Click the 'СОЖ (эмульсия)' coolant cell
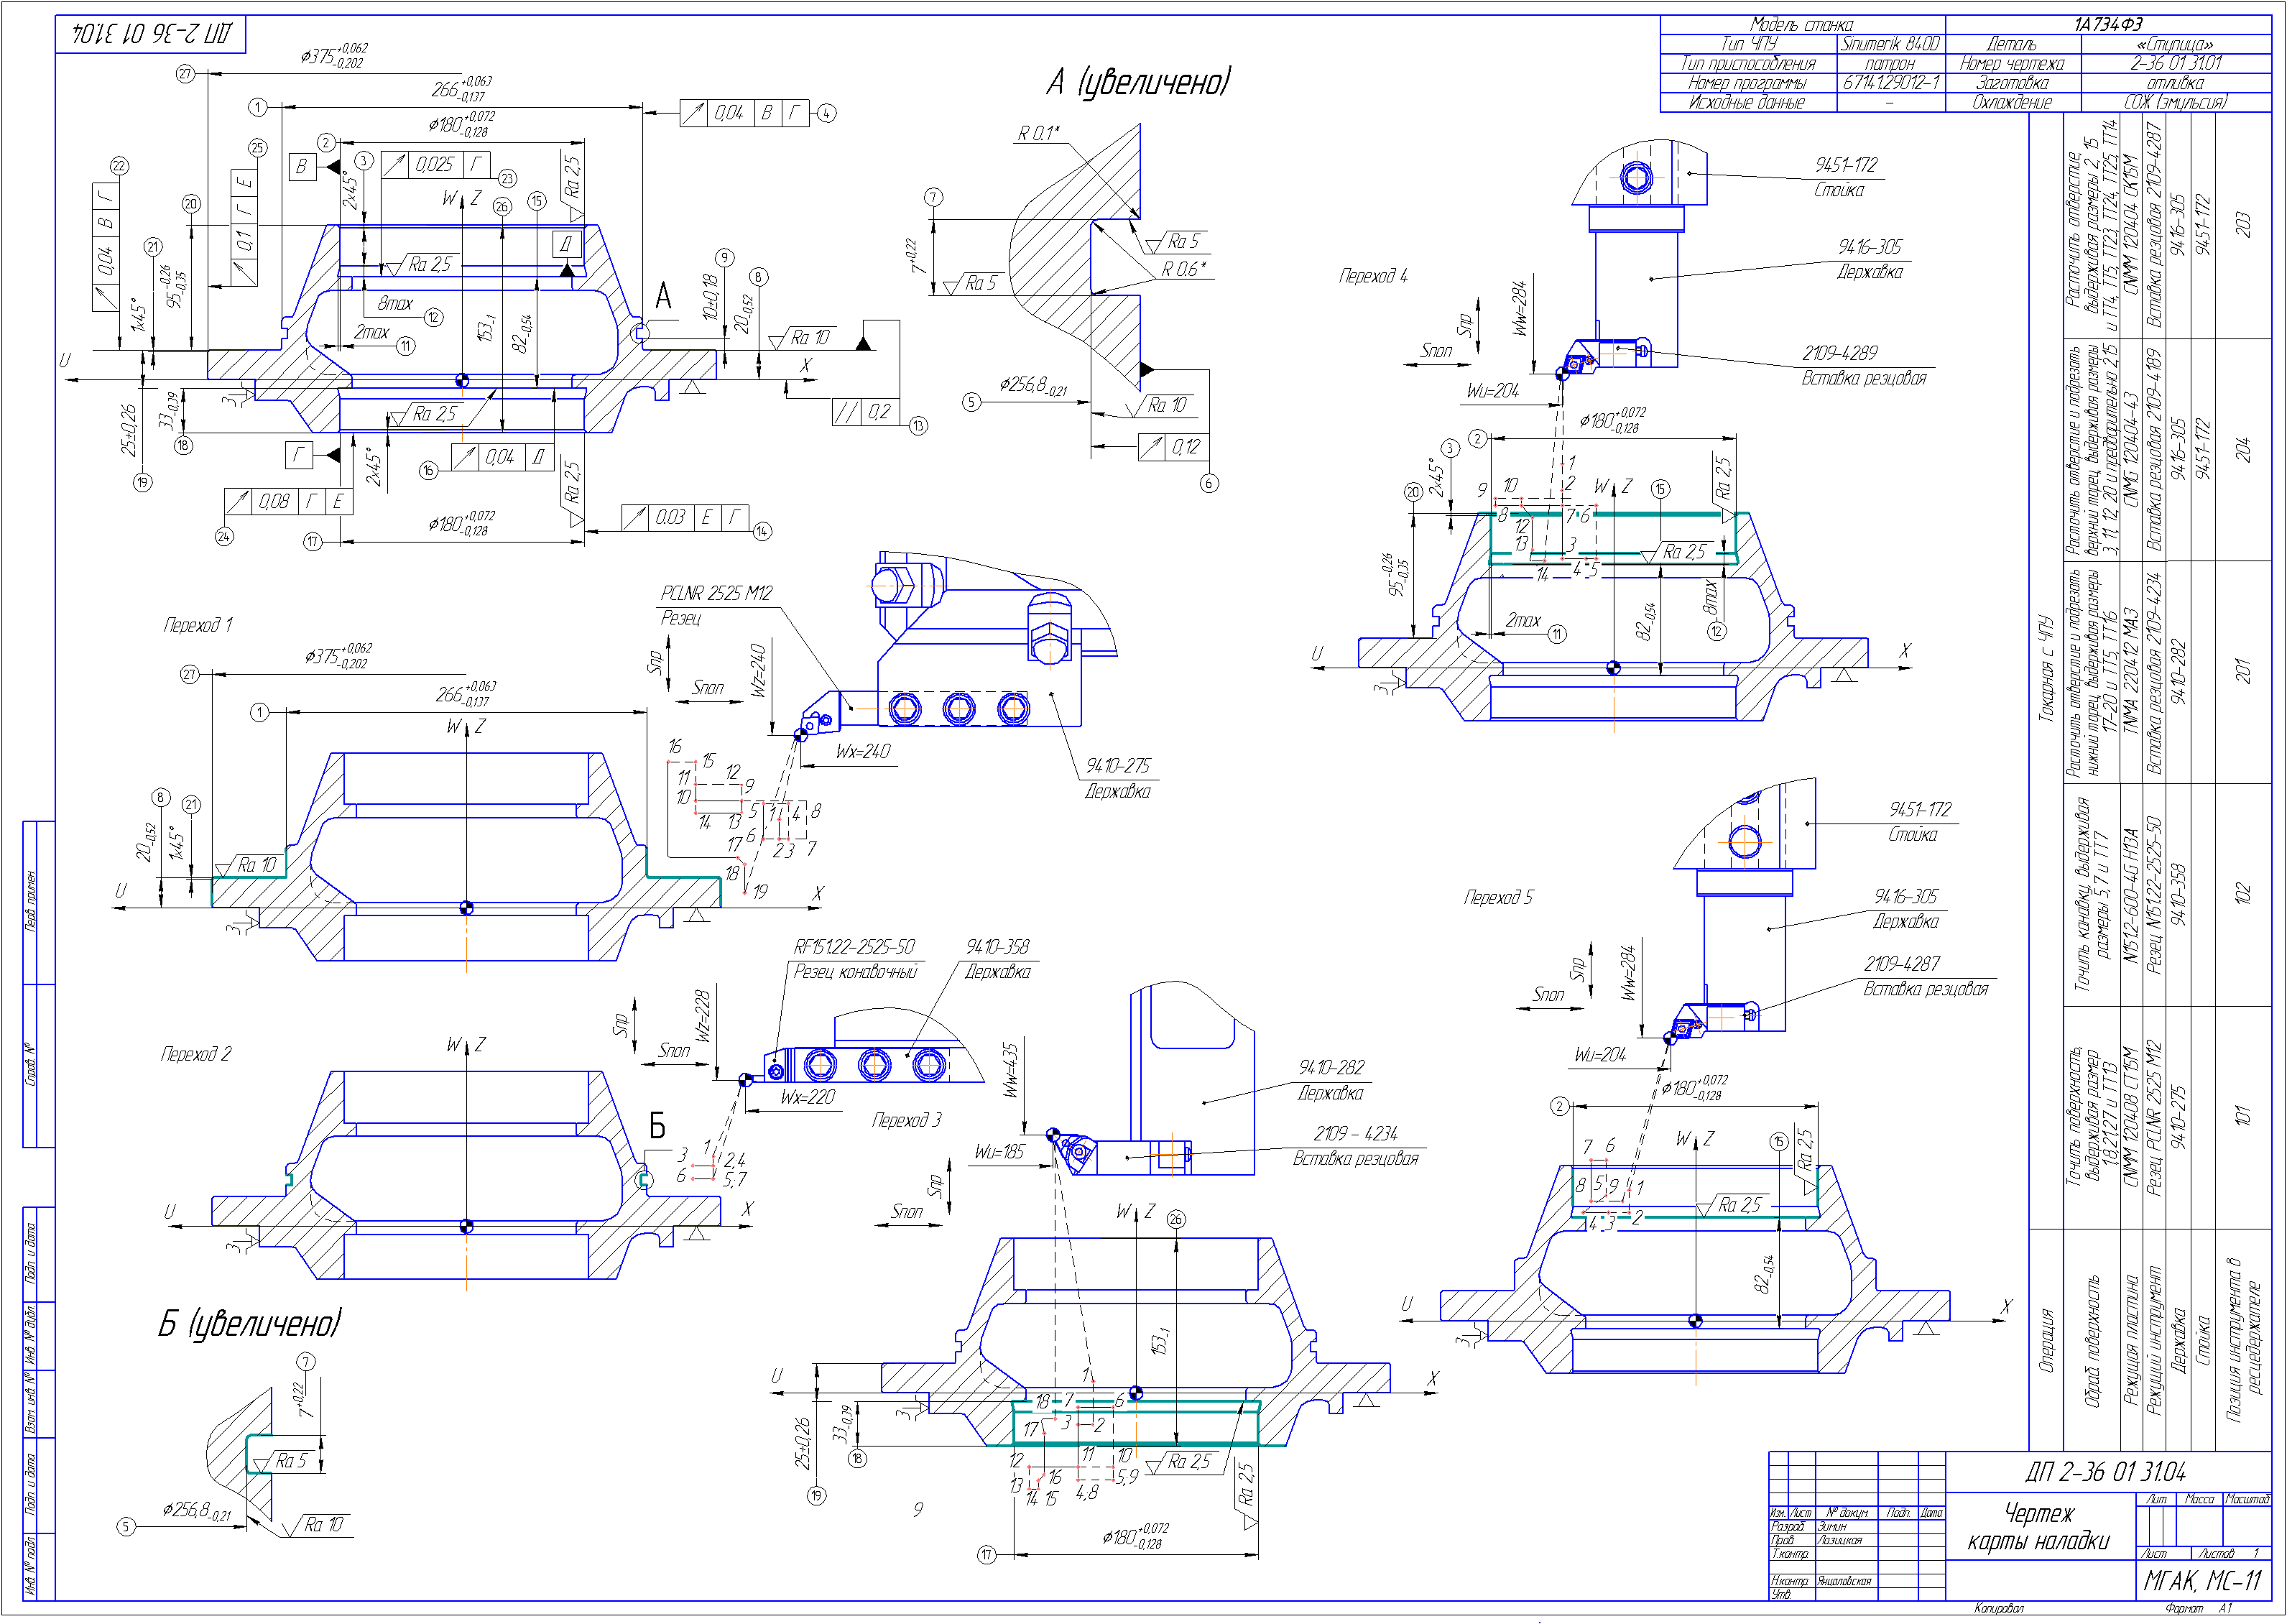2287x1624 pixels. [2175, 102]
